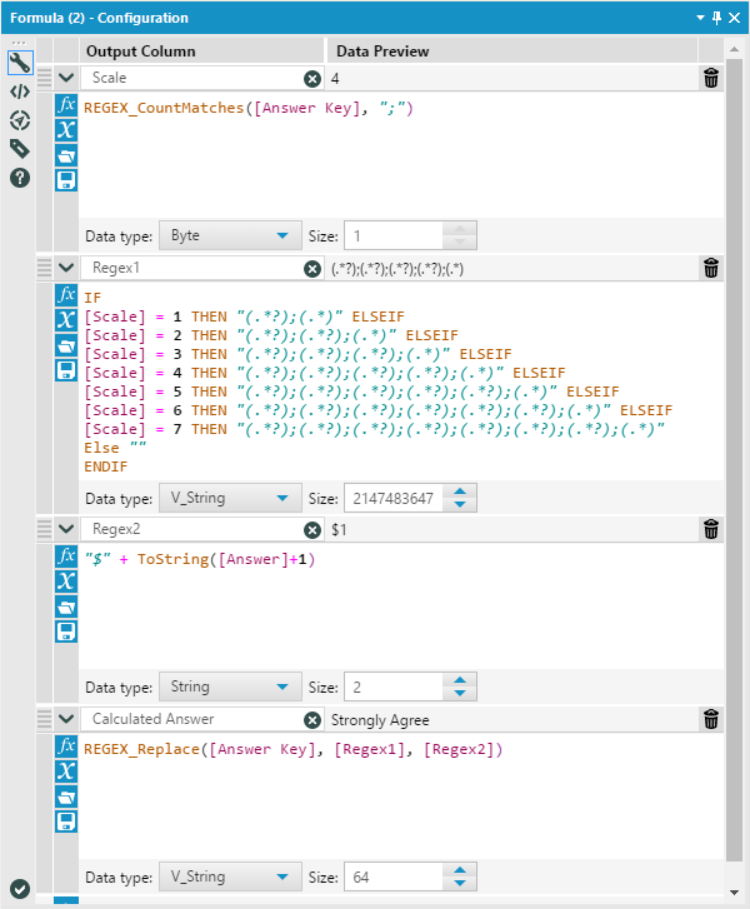Open the XML view code icon
The width and height of the screenshot is (750, 909).
click(19, 91)
